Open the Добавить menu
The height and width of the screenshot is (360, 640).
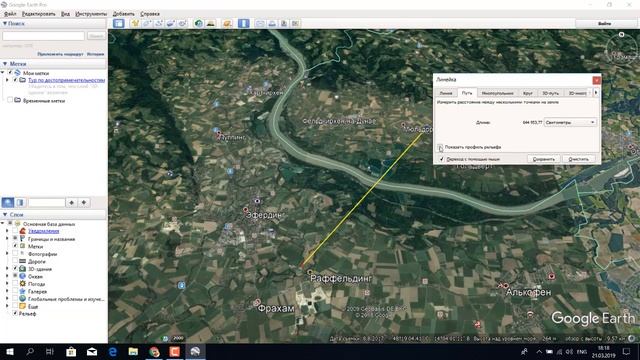tap(123, 13)
